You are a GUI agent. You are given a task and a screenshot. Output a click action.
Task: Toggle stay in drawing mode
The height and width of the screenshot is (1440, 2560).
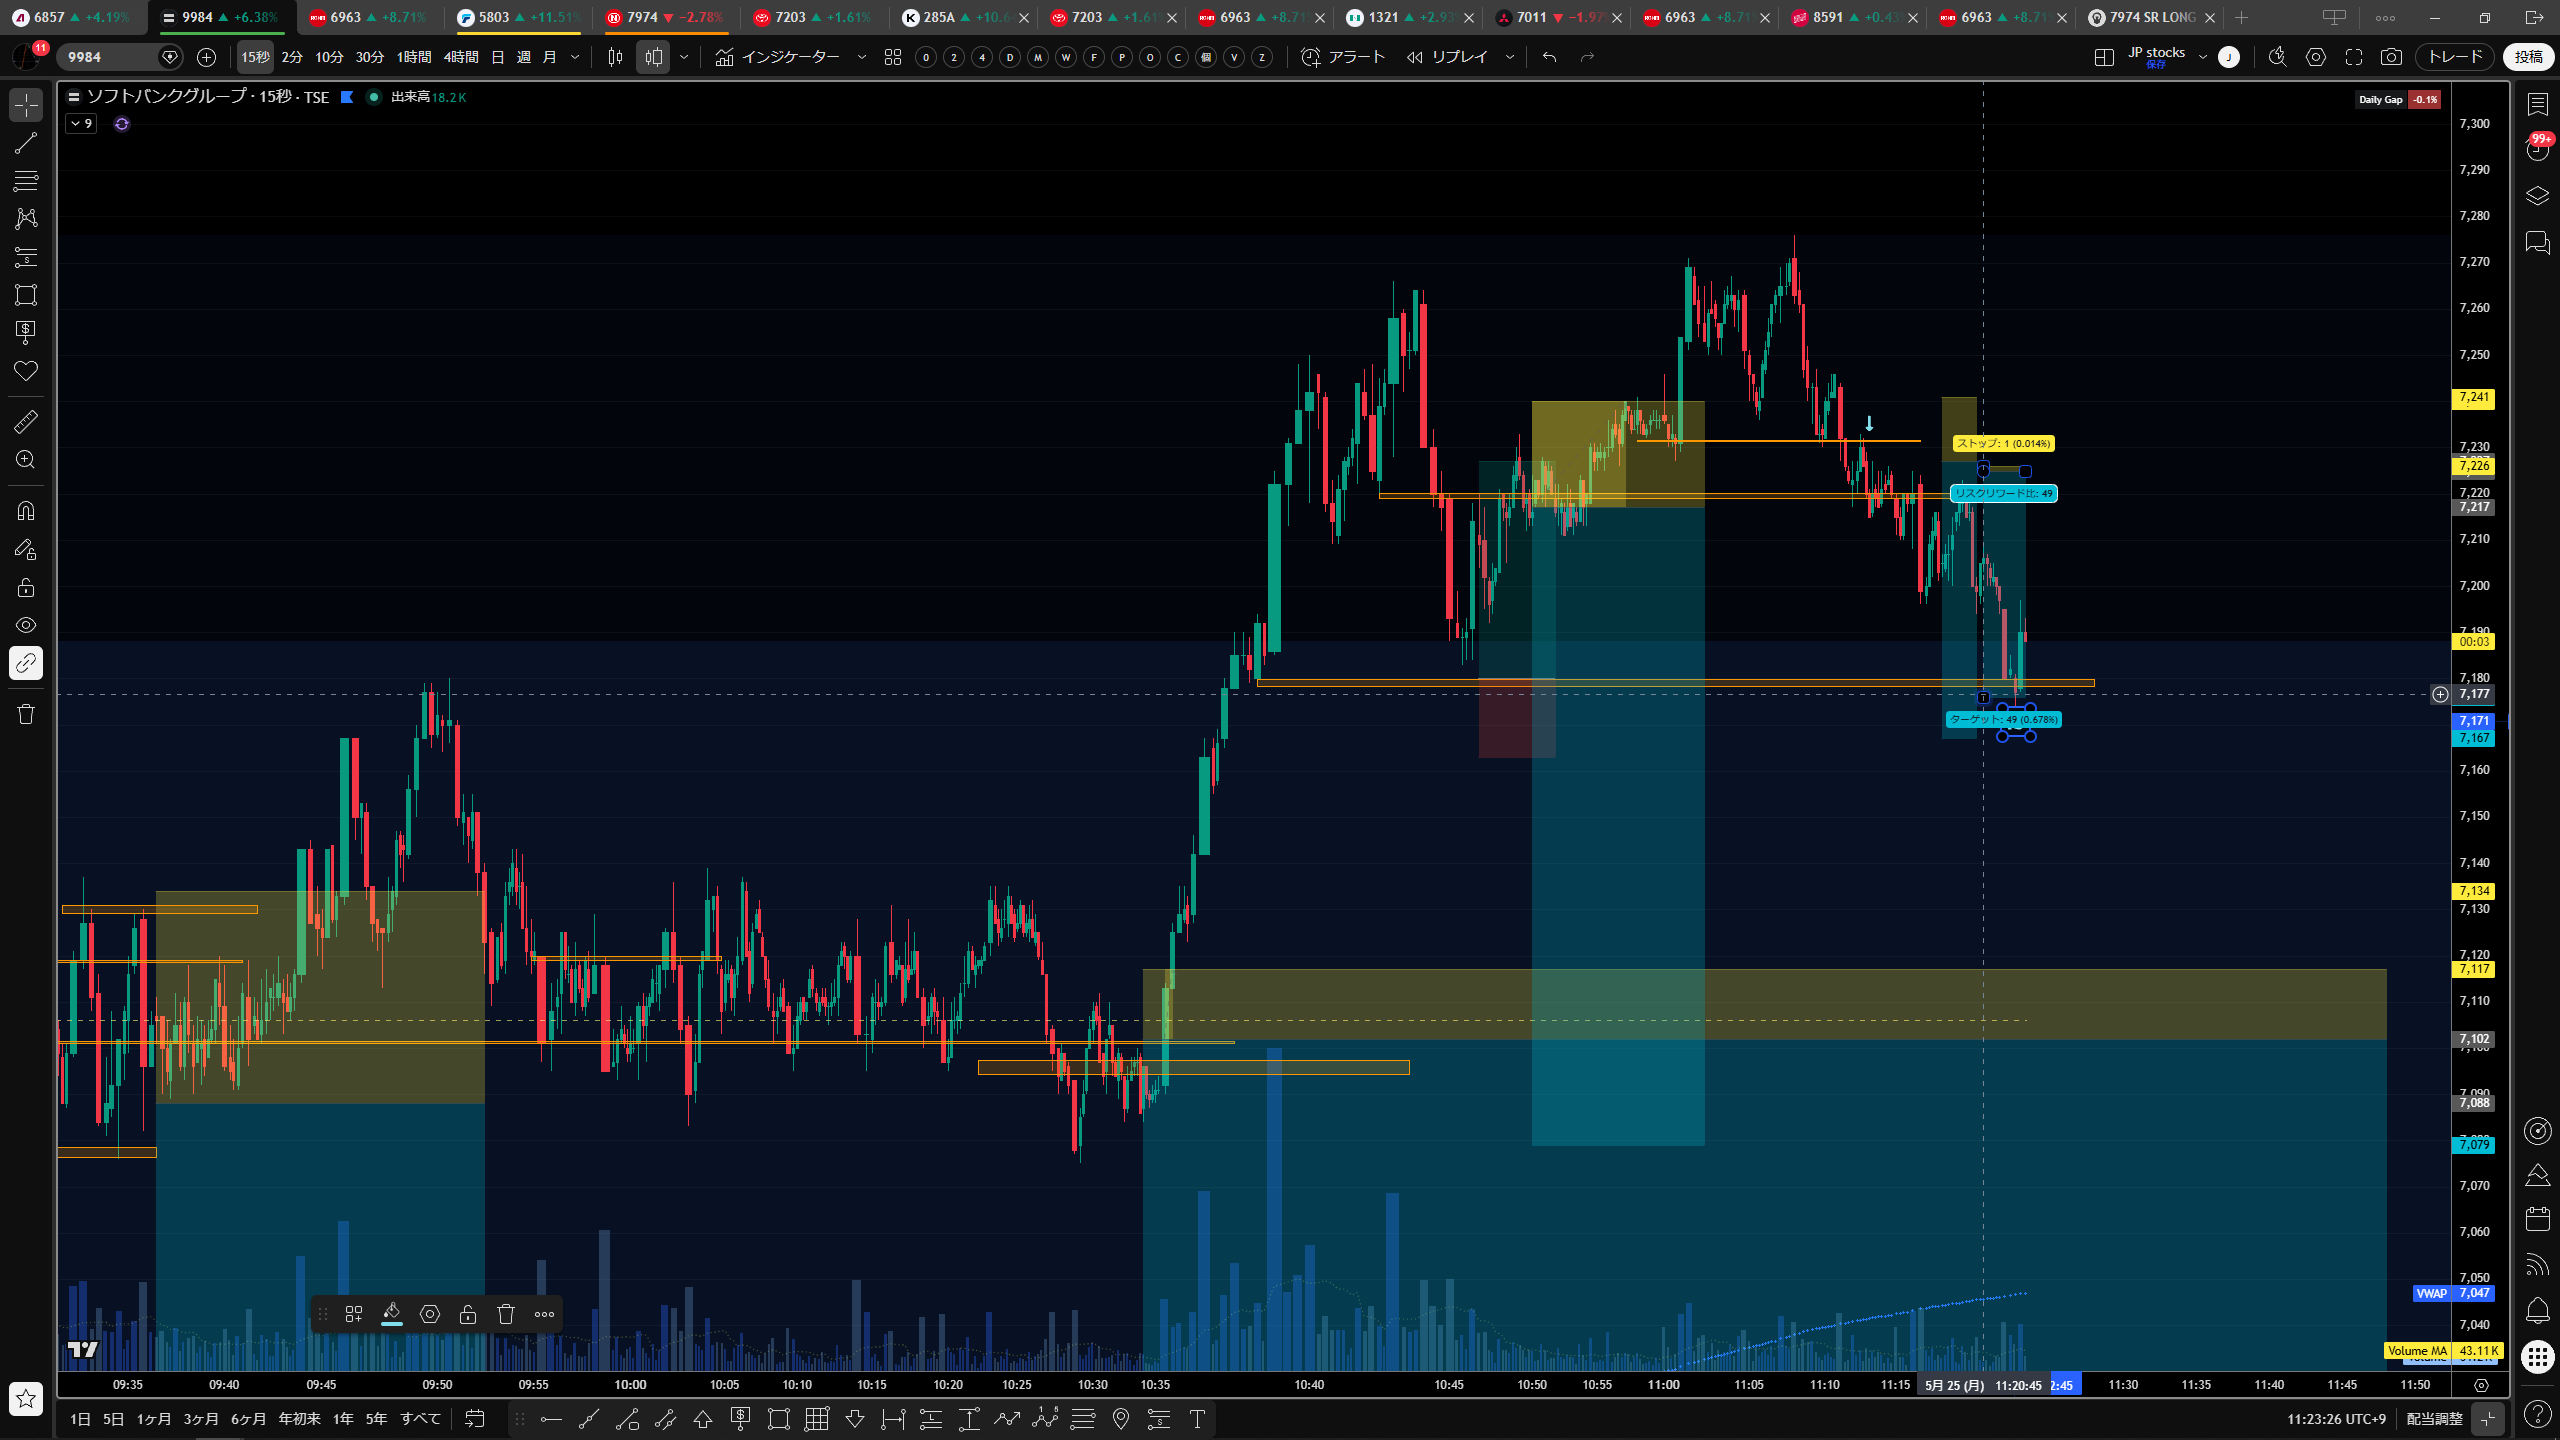point(26,549)
